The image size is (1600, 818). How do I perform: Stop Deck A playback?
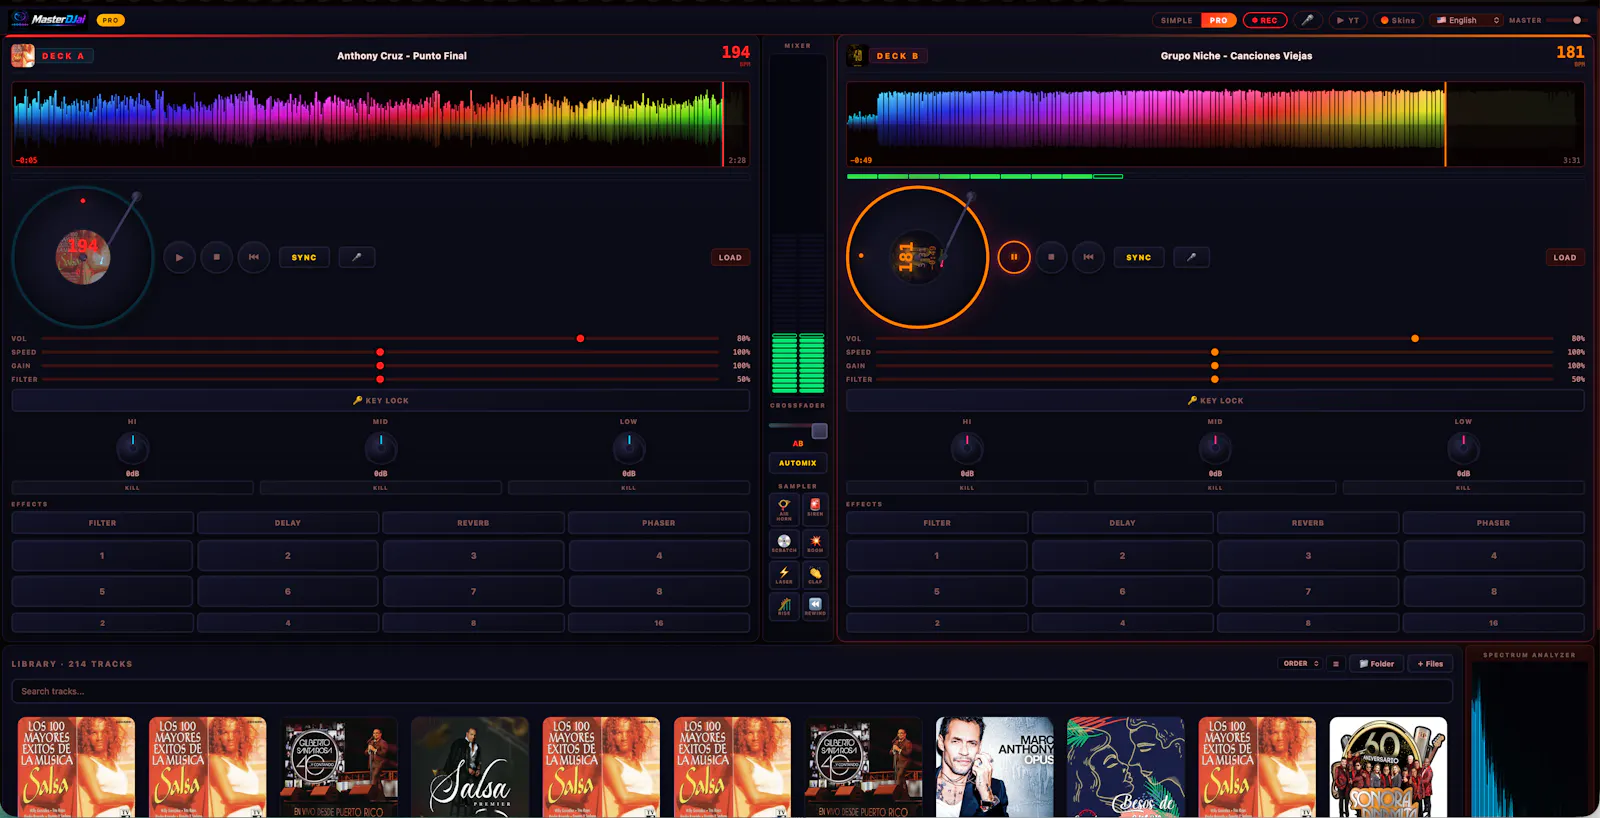[x=216, y=257]
